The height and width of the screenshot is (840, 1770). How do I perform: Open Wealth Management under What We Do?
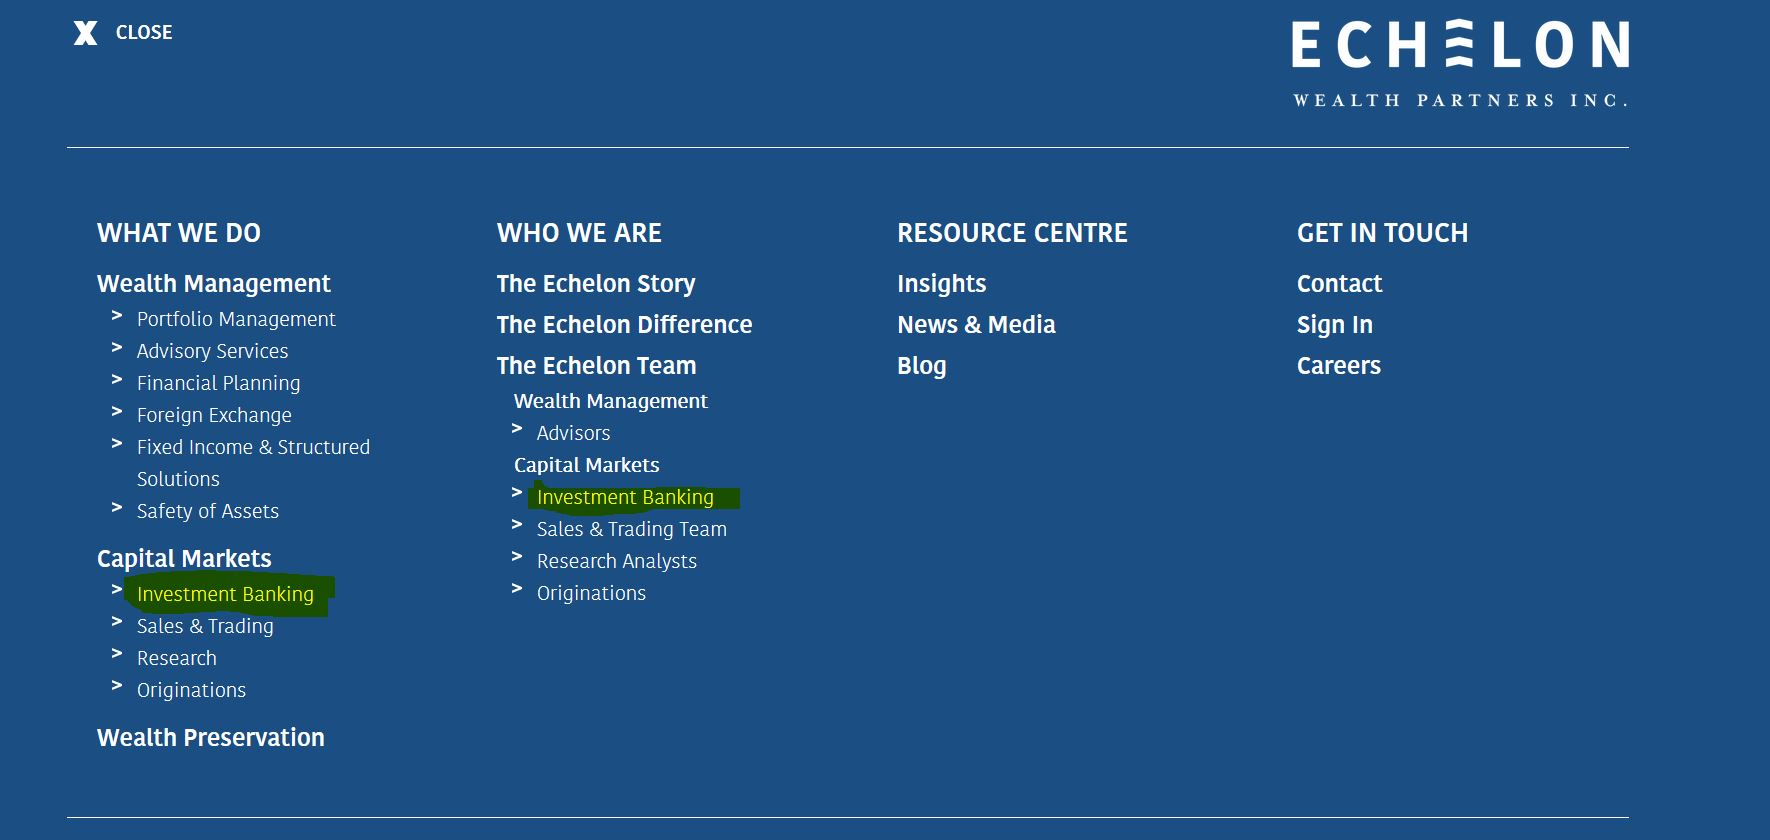pos(214,284)
